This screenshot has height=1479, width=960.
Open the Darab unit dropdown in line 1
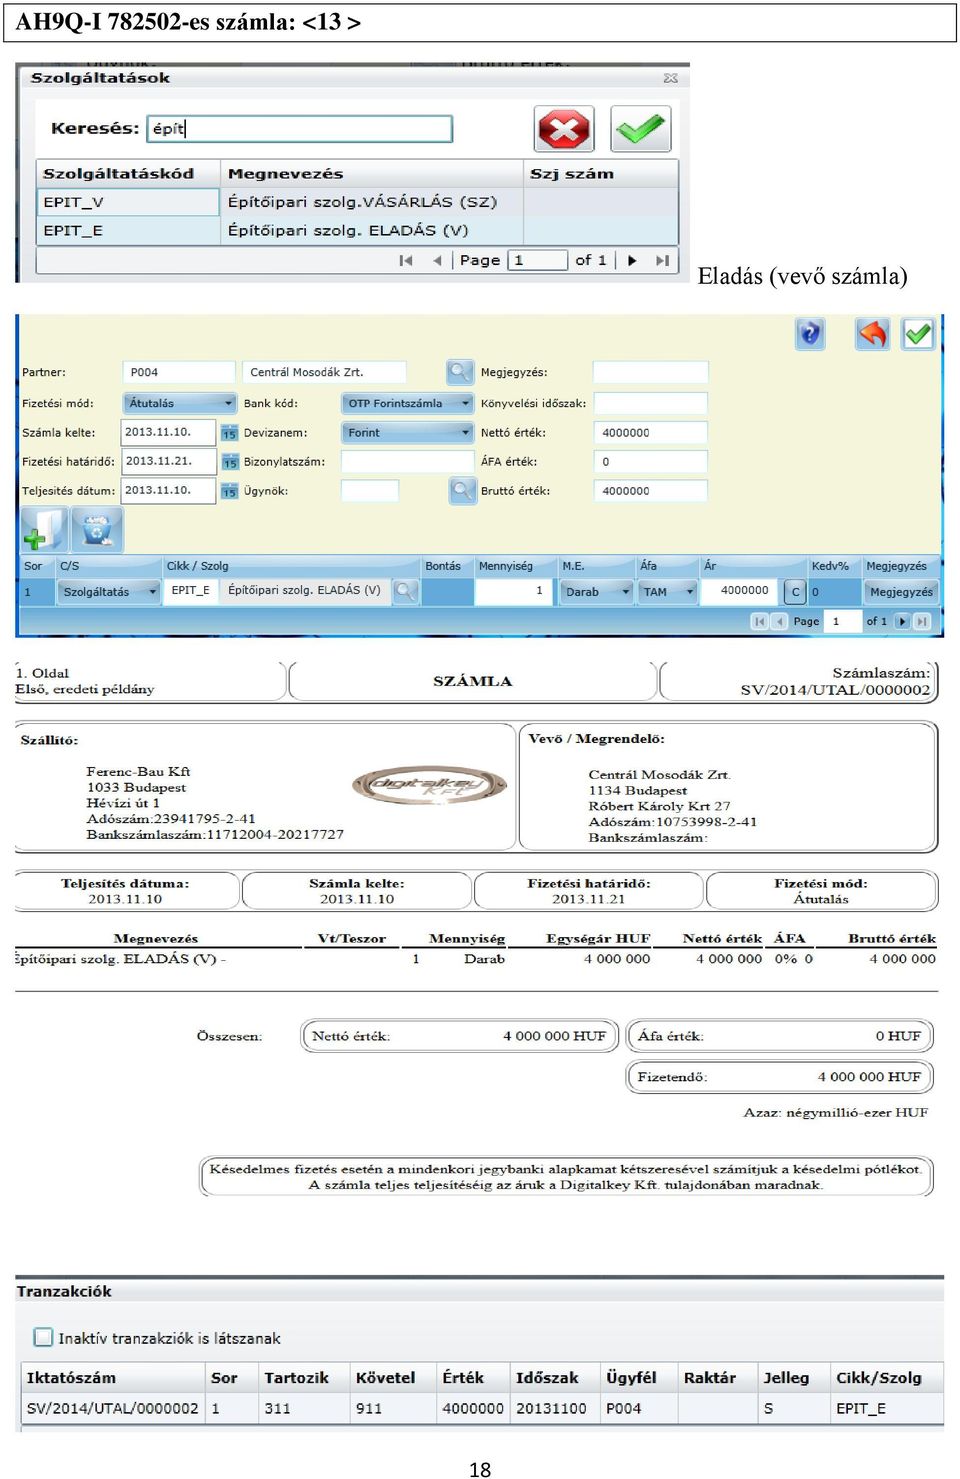click(x=597, y=592)
